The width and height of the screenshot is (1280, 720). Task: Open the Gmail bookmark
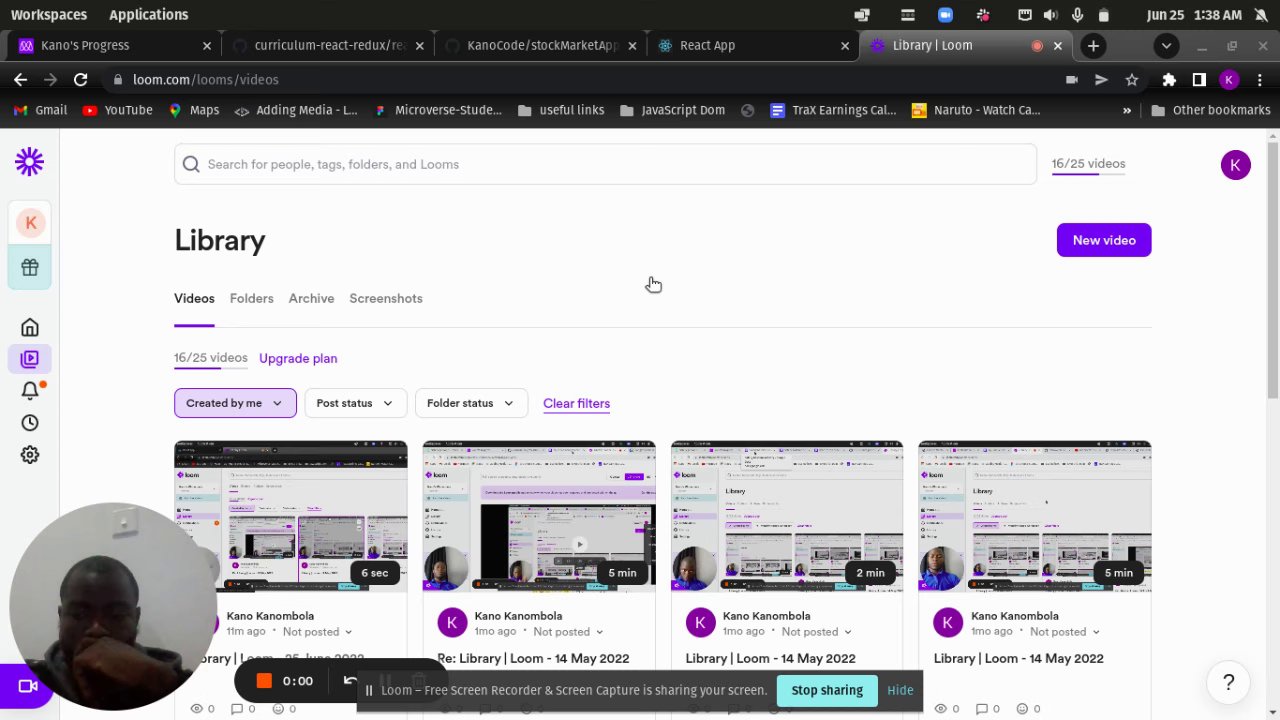41,110
